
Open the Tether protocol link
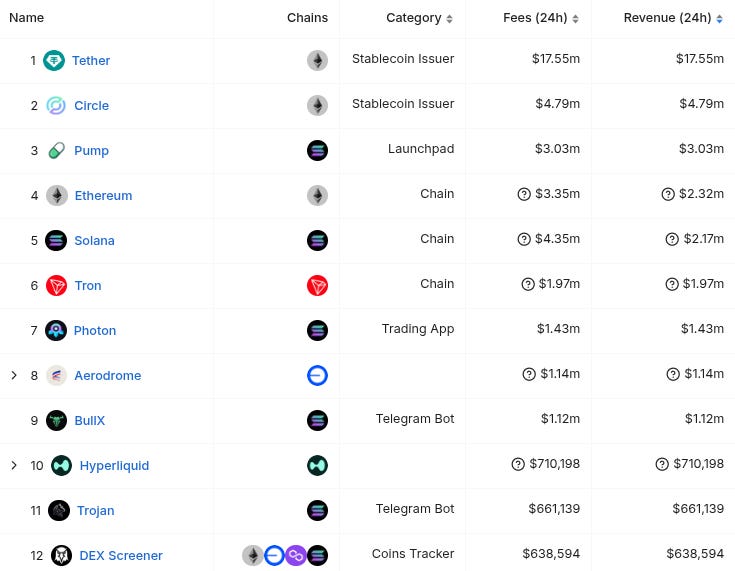click(91, 60)
